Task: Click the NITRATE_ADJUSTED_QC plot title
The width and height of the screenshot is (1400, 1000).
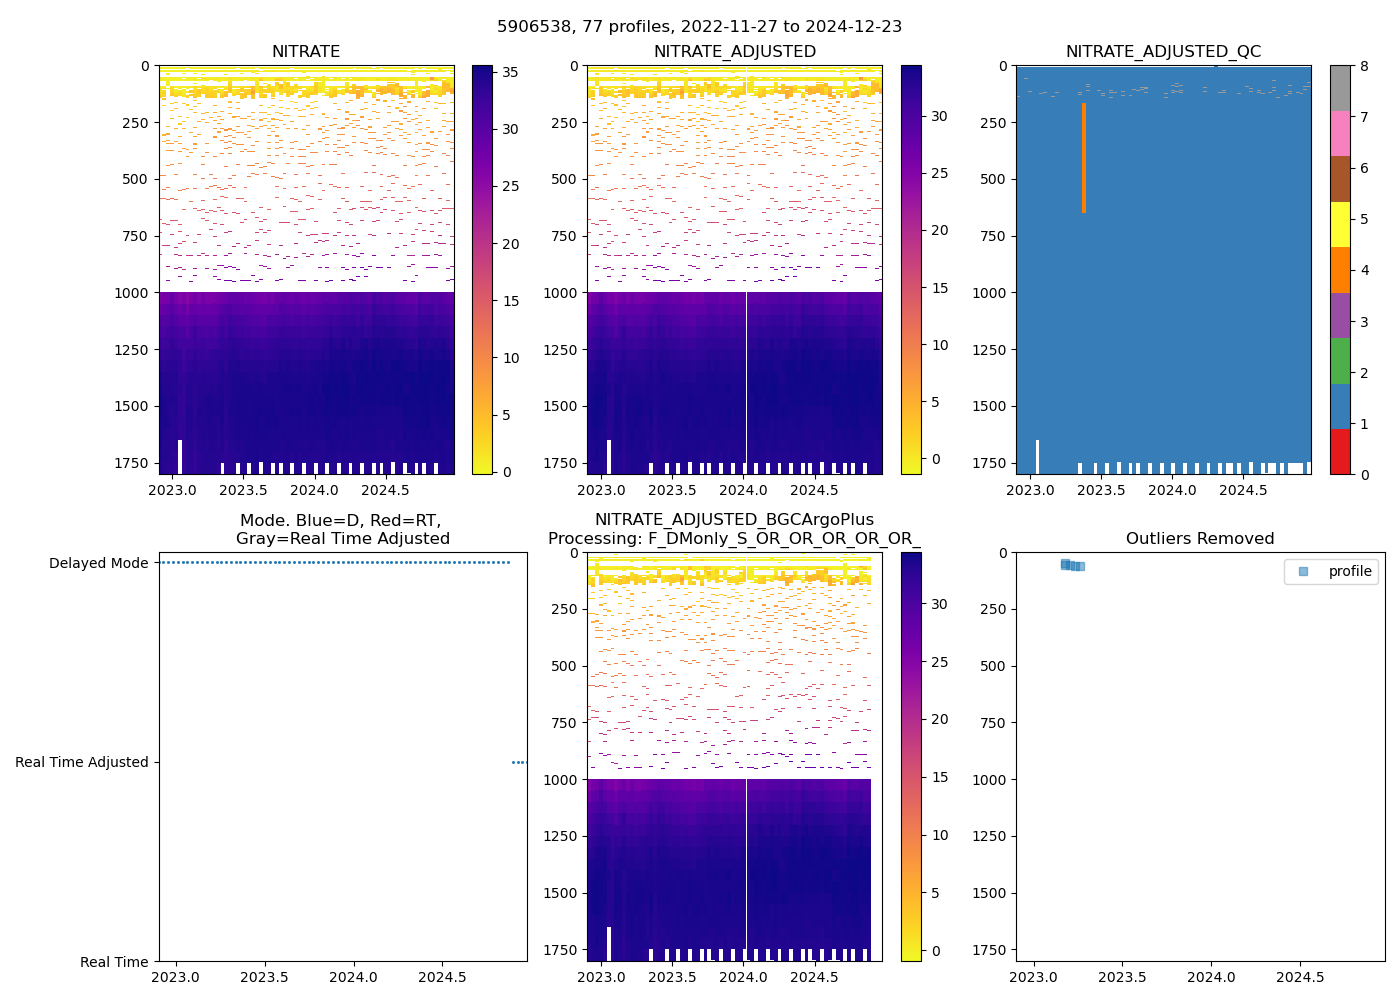Action: pos(1163,52)
